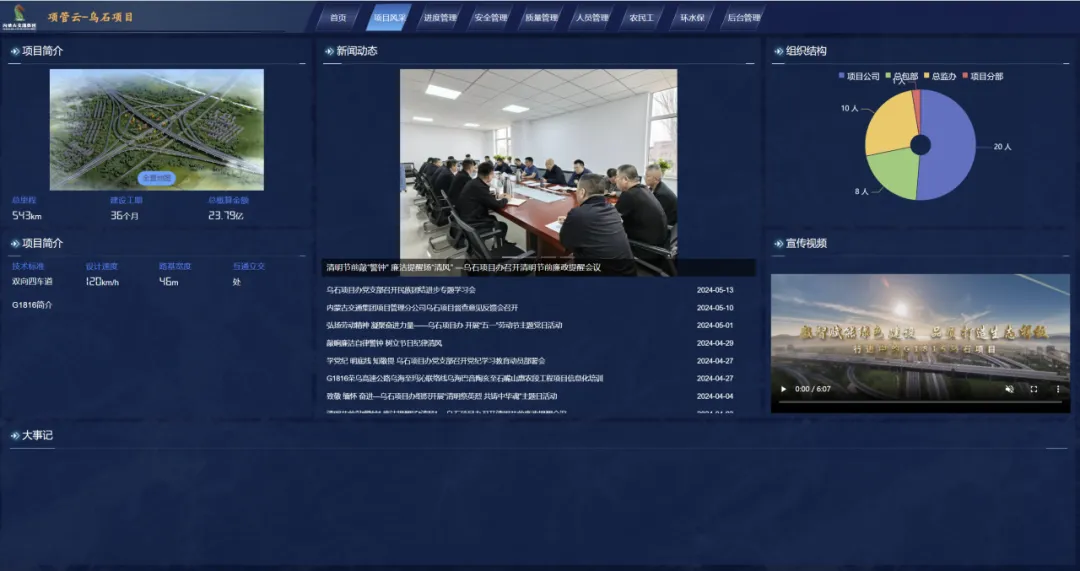Go to the 后台管理 tab
Image resolution: width=1080 pixels, height=571 pixels.
point(743,18)
